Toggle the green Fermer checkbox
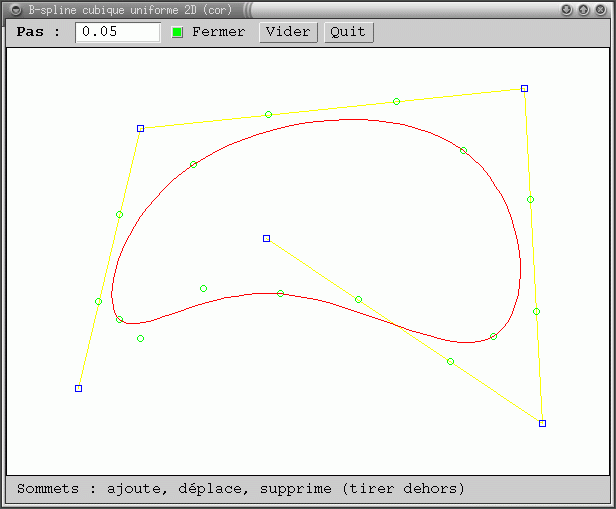Image resolution: width=616 pixels, height=509 pixels. tap(177, 32)
